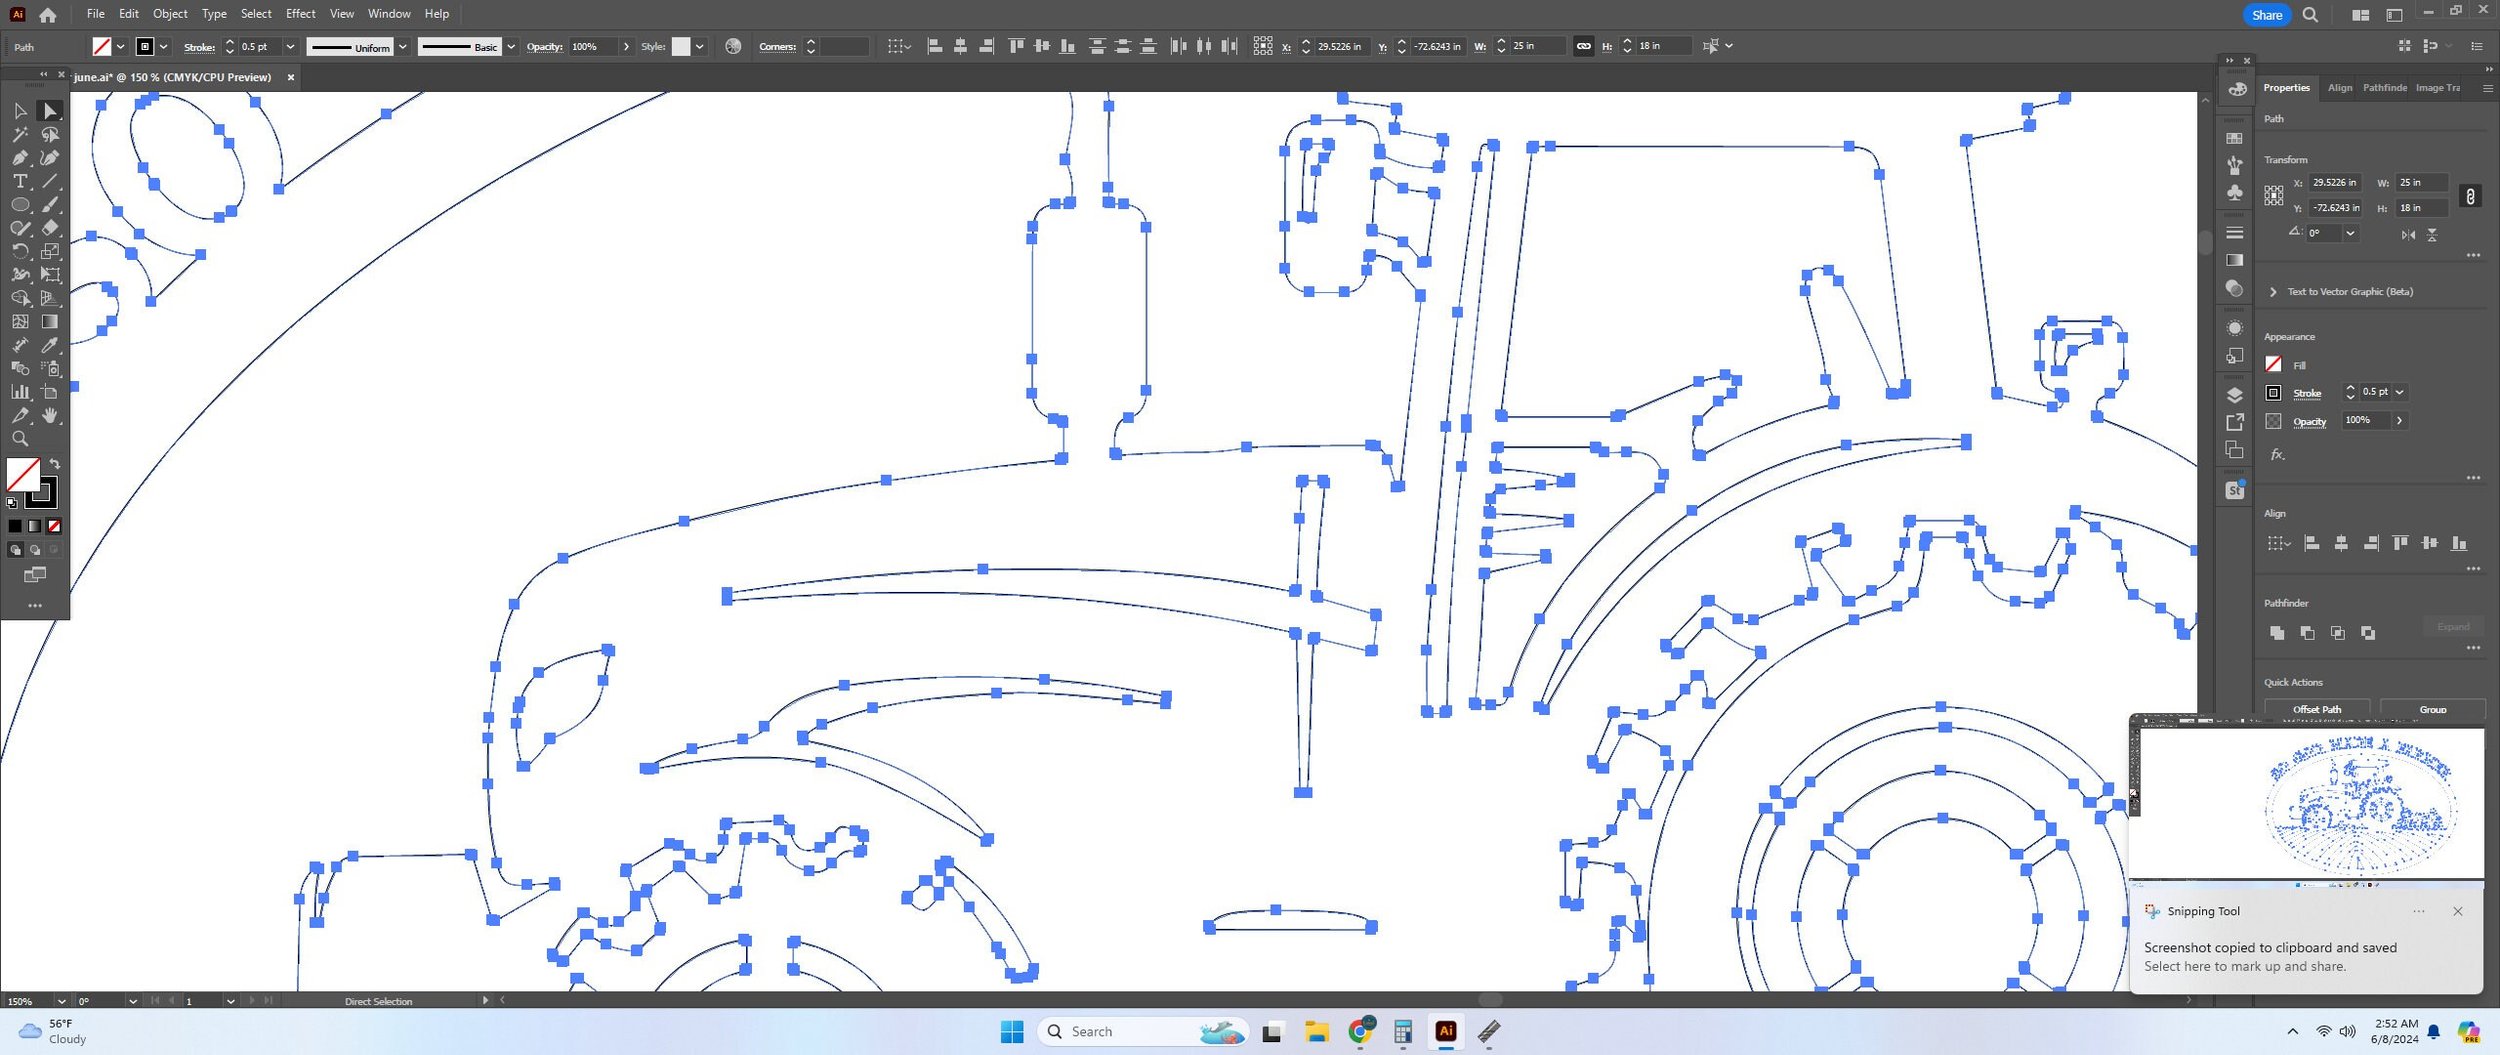The image size is (2500, 1055).
Task: Switch to the Align panel tab
Action: point(2340,88)
